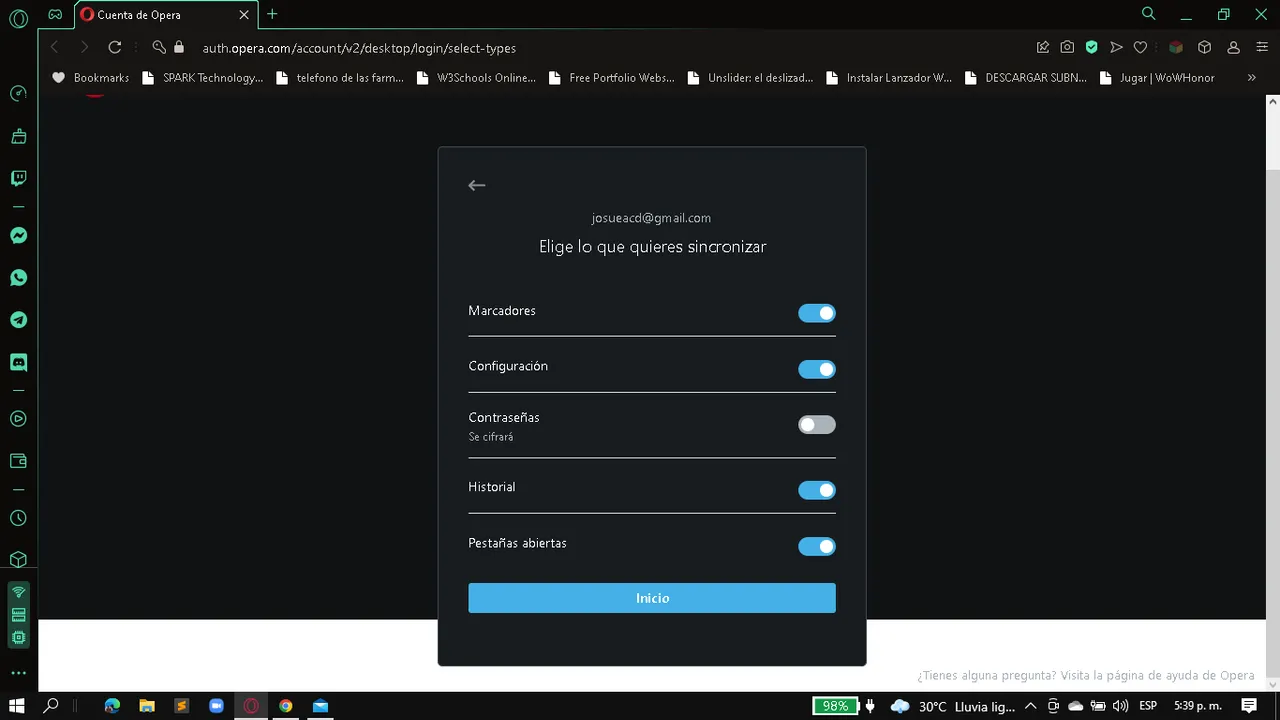
Task: Open Free Portfolio Webs bookmark
Action: (612, 77)
